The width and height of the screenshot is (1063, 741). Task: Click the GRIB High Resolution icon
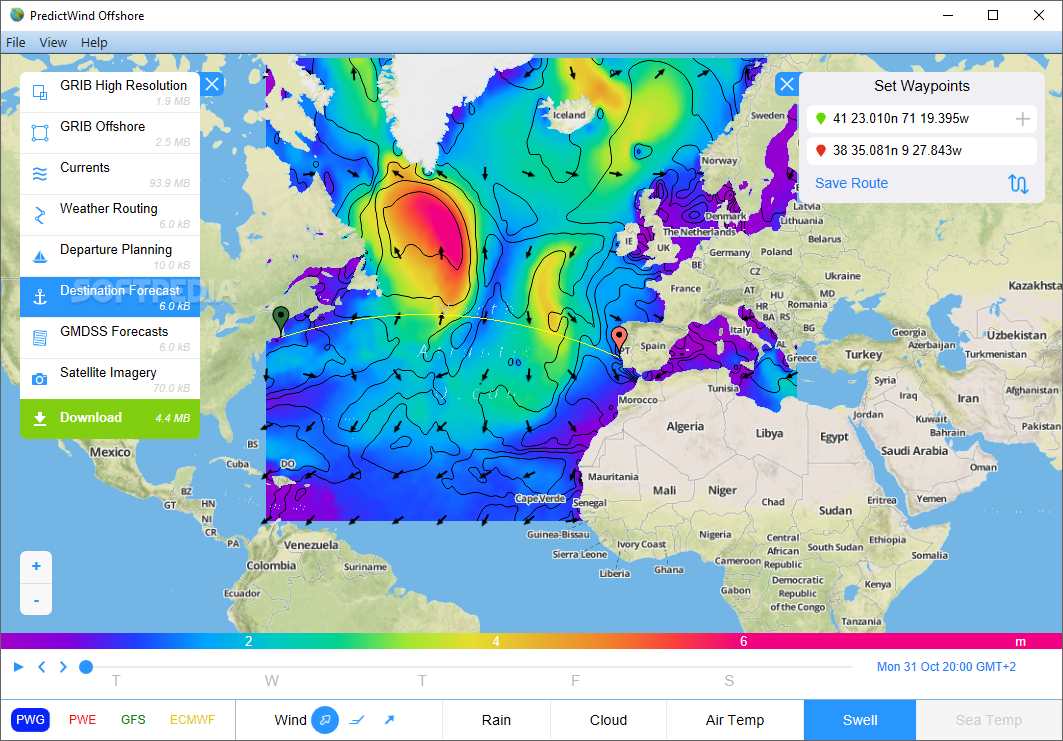40,92
